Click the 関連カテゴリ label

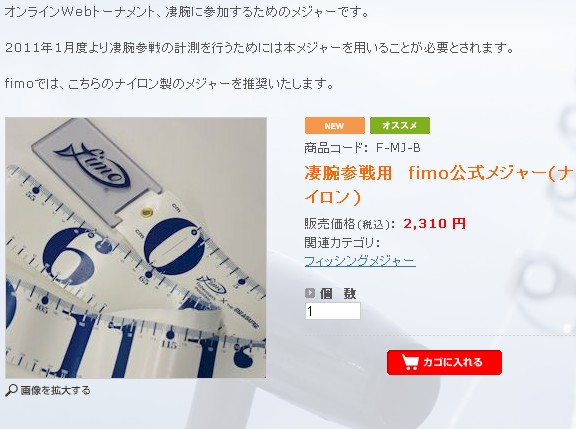pos(342,243)
